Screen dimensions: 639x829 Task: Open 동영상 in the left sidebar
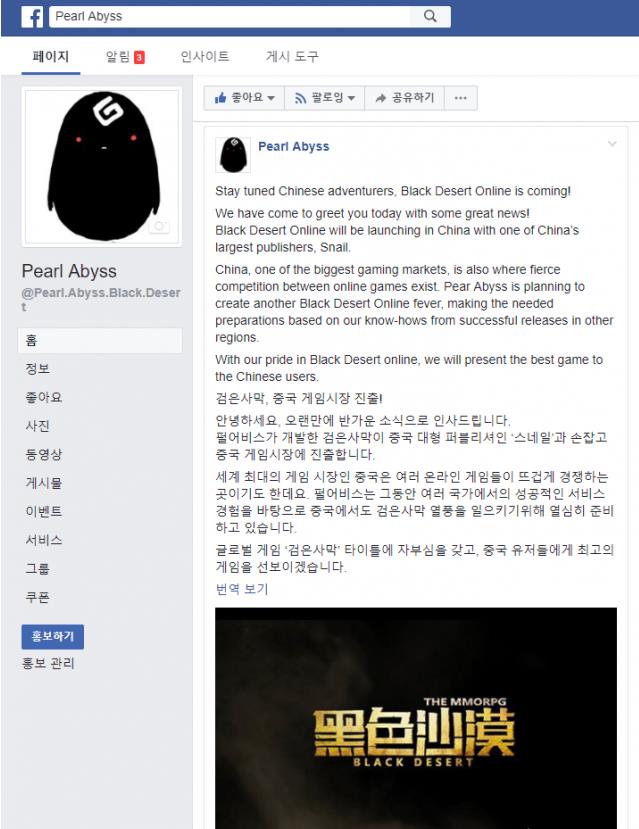[x=43, y=454]
